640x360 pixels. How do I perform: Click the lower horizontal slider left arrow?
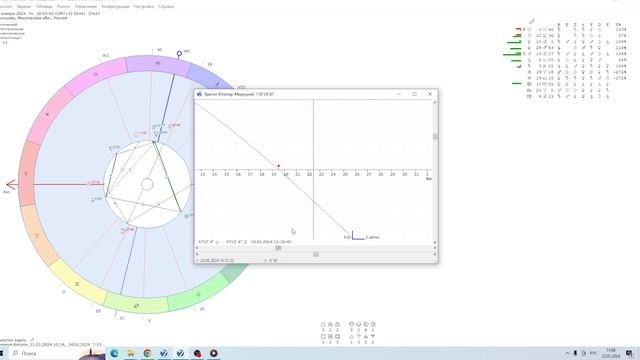point(197,254)
